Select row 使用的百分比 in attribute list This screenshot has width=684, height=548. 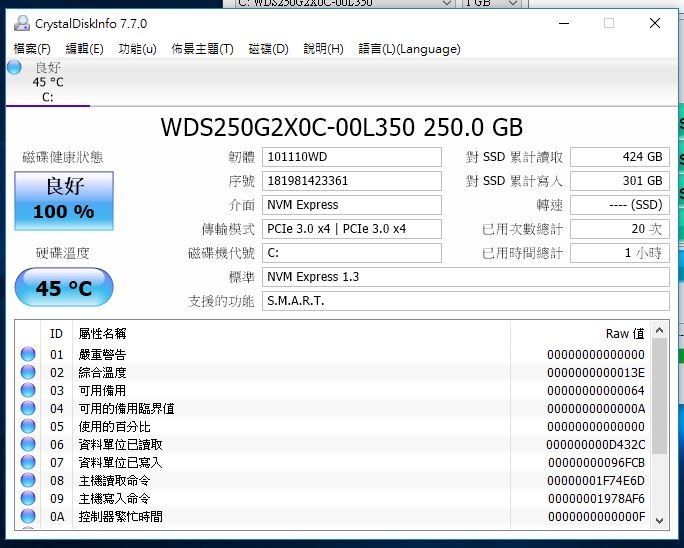pyautogui.click(x=333, y=426)
